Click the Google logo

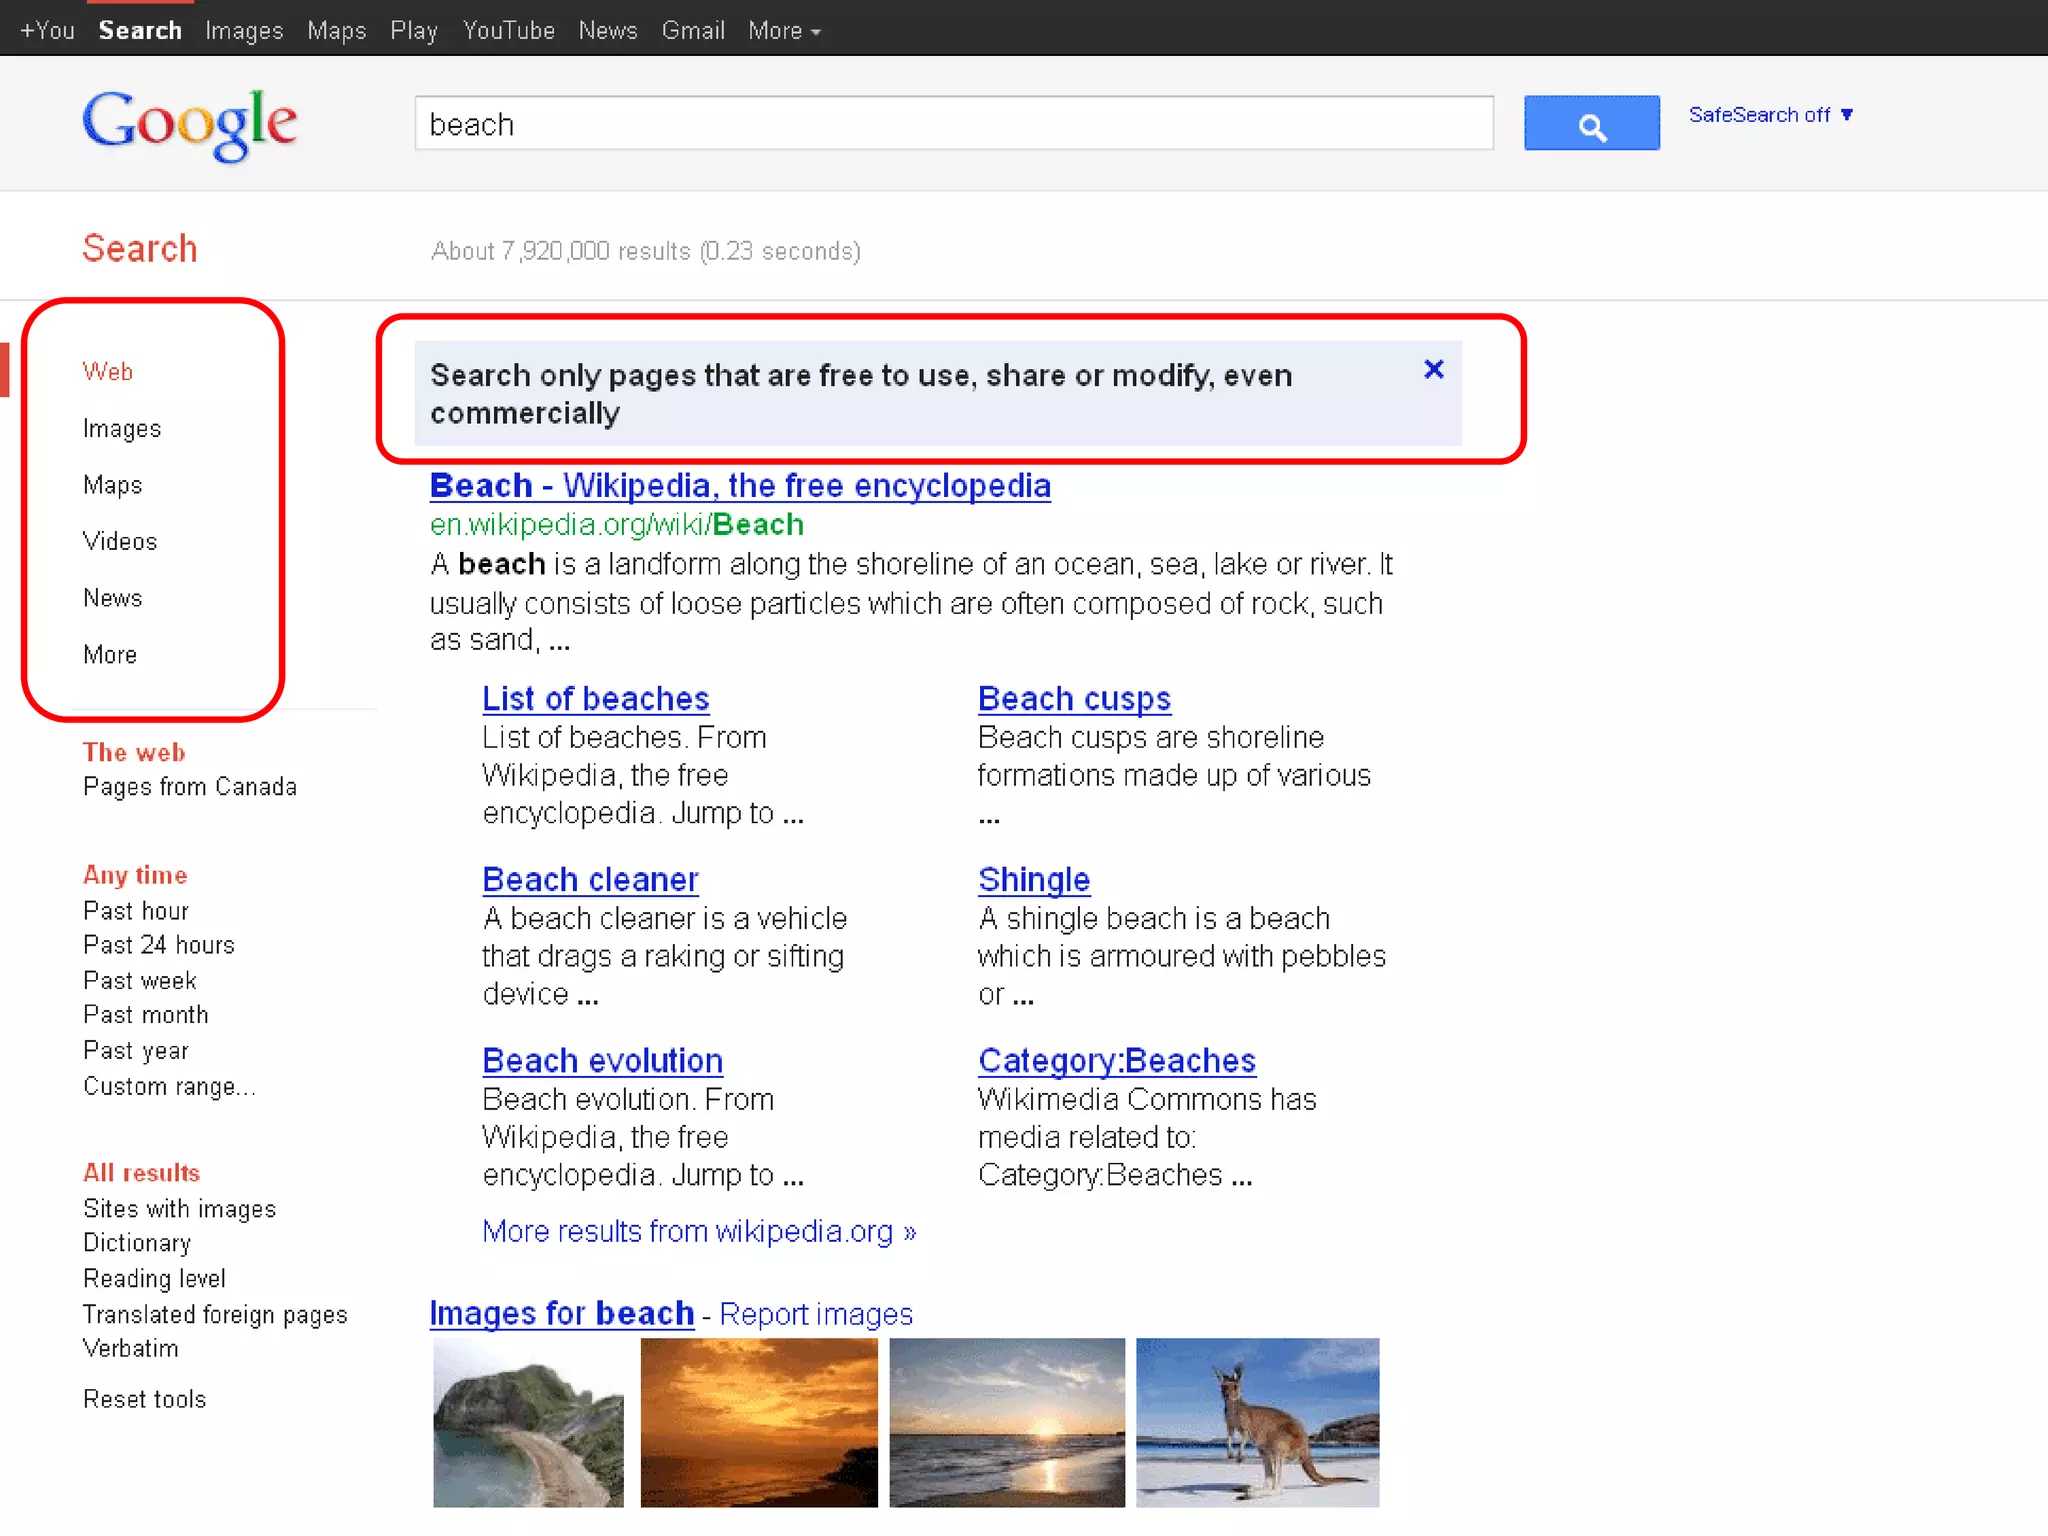tap(190, 124)
